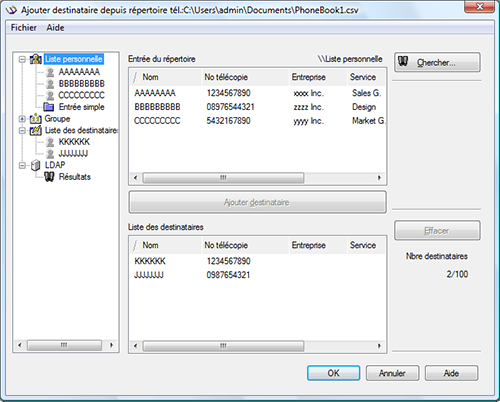Viewport: 500px width, 402px height.
Task: Click the Effacer button
Action: click(x=437, y=230)
